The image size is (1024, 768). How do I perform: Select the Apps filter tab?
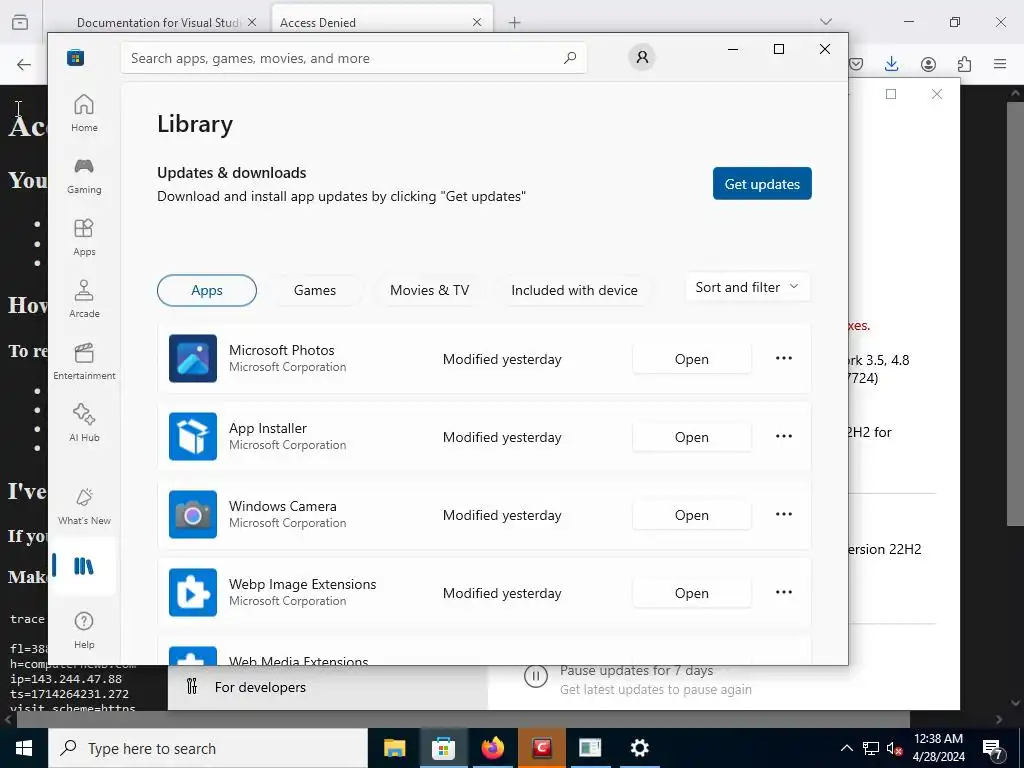tap(207, 291)
